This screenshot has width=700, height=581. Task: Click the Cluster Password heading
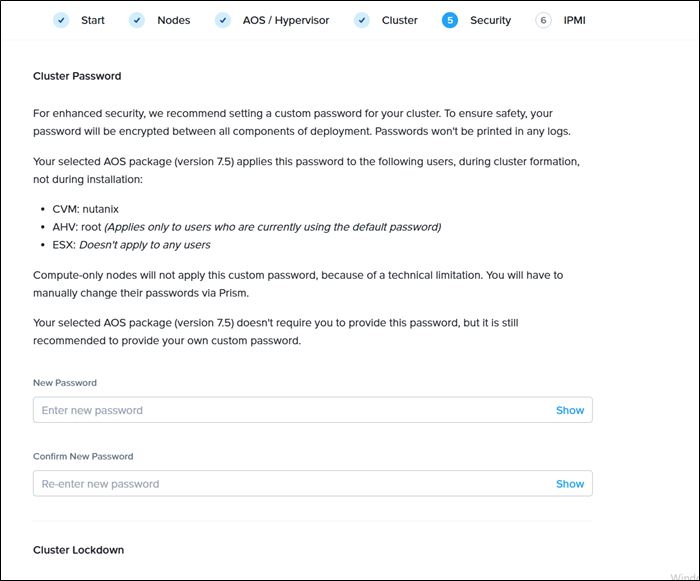pos(77,76)
